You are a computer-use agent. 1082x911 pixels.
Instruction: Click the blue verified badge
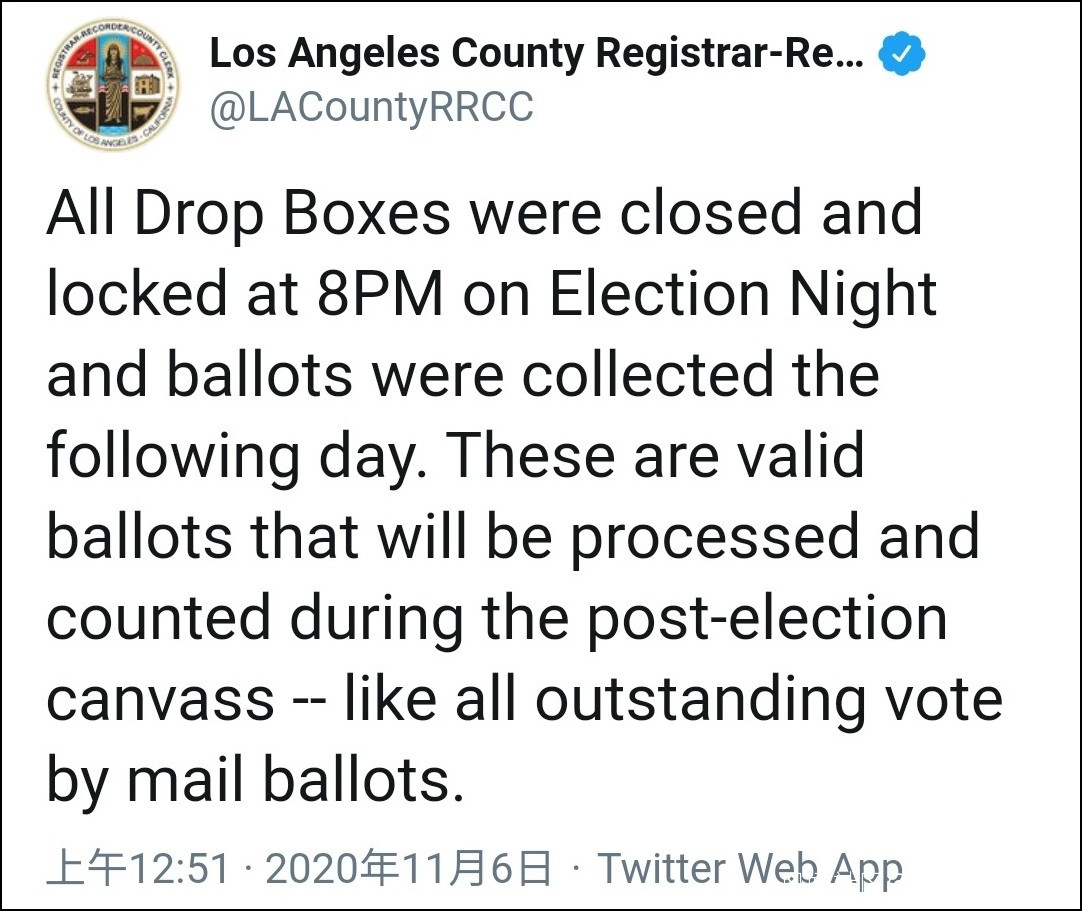pos(901,56)
